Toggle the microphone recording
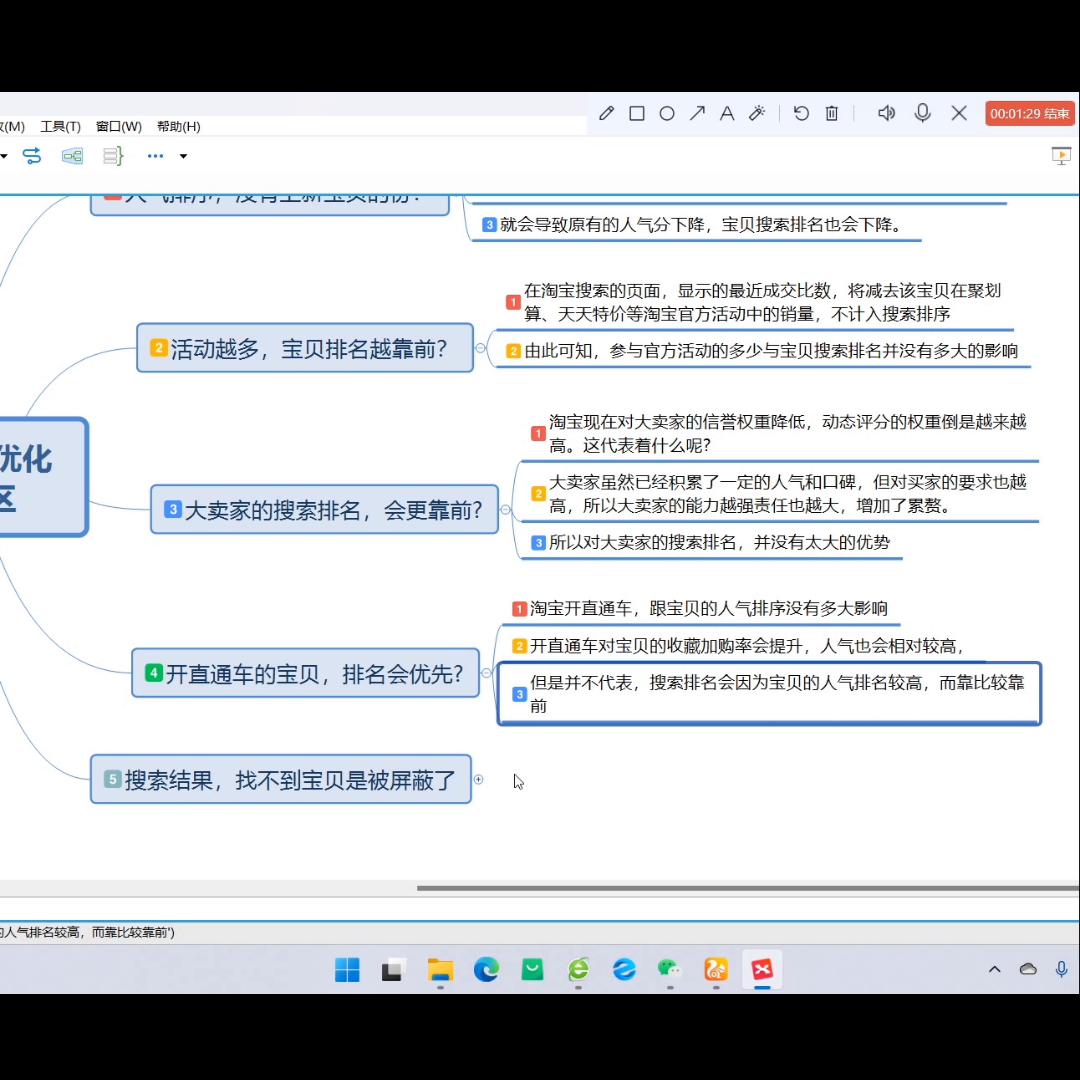The width and height of the screenshot is (1080, 1080). [x=922, y=113]
